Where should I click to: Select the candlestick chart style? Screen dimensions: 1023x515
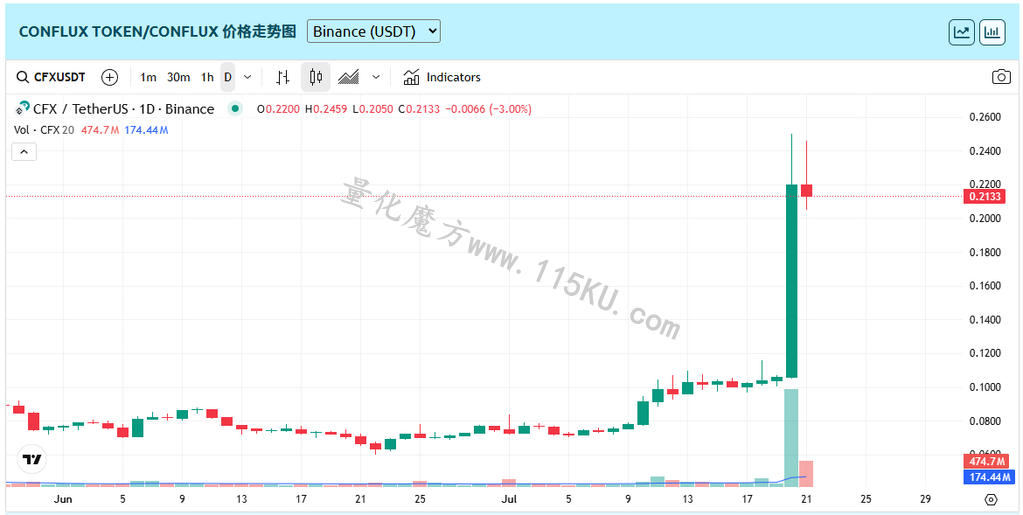316,77
